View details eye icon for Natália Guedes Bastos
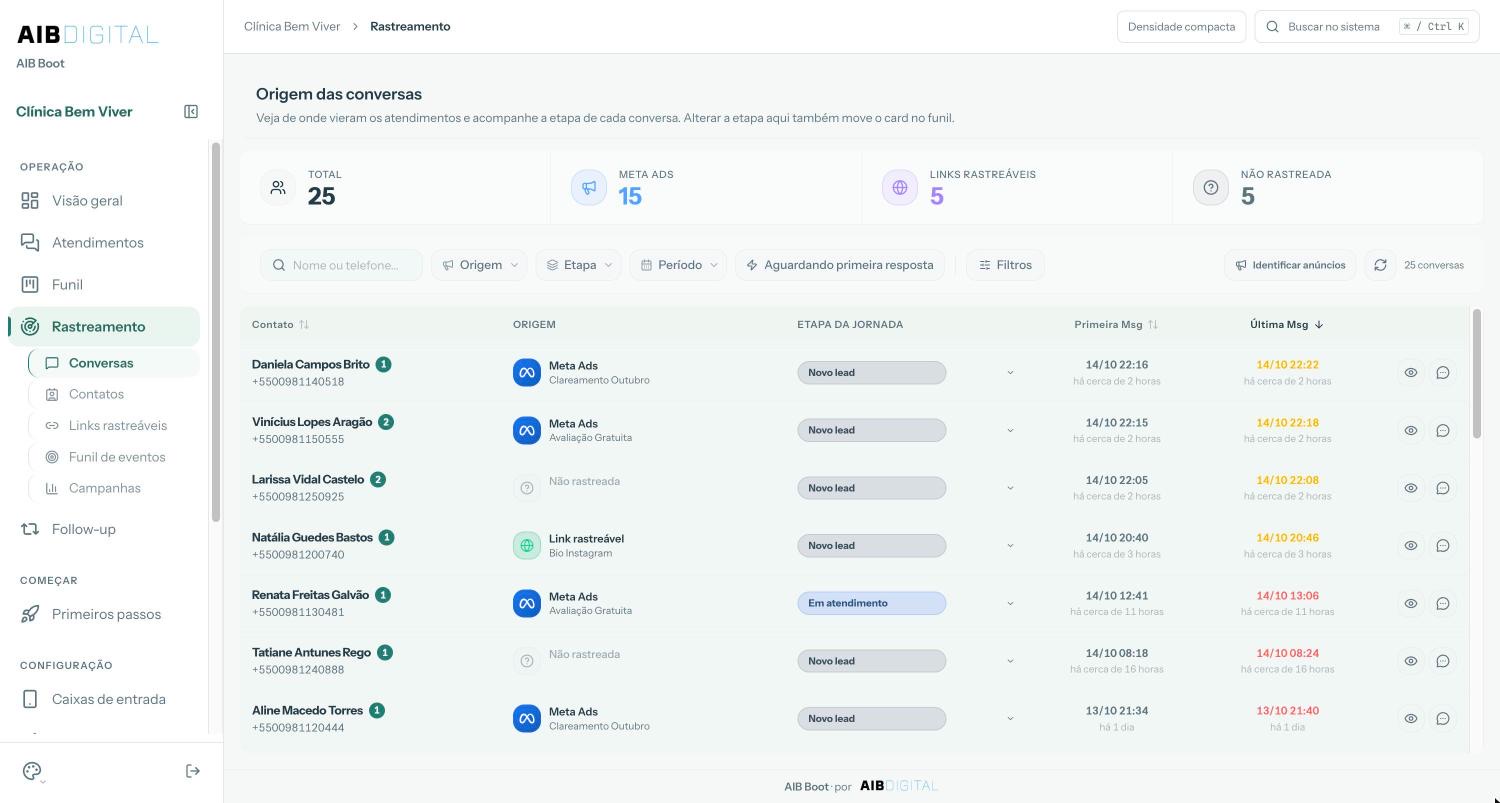This screenshot has width=1500, height=803. coord(1411,546)
